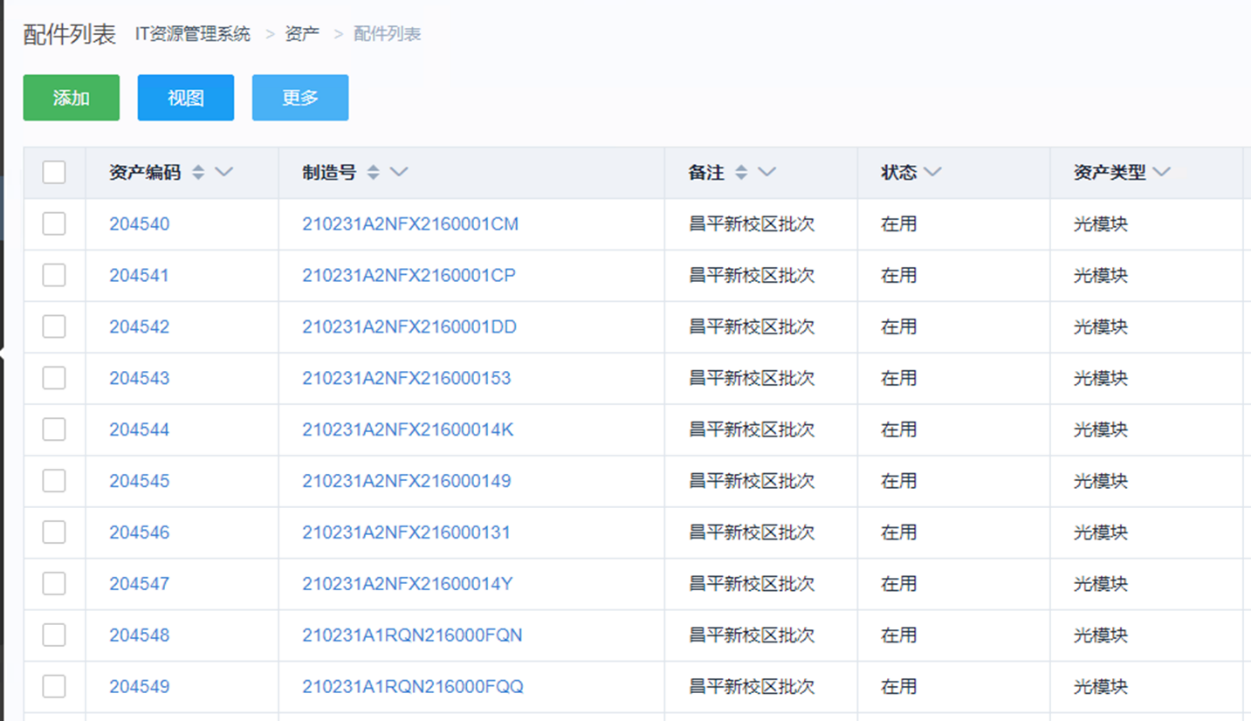Open asset code 204544

[x=139, y=429]
